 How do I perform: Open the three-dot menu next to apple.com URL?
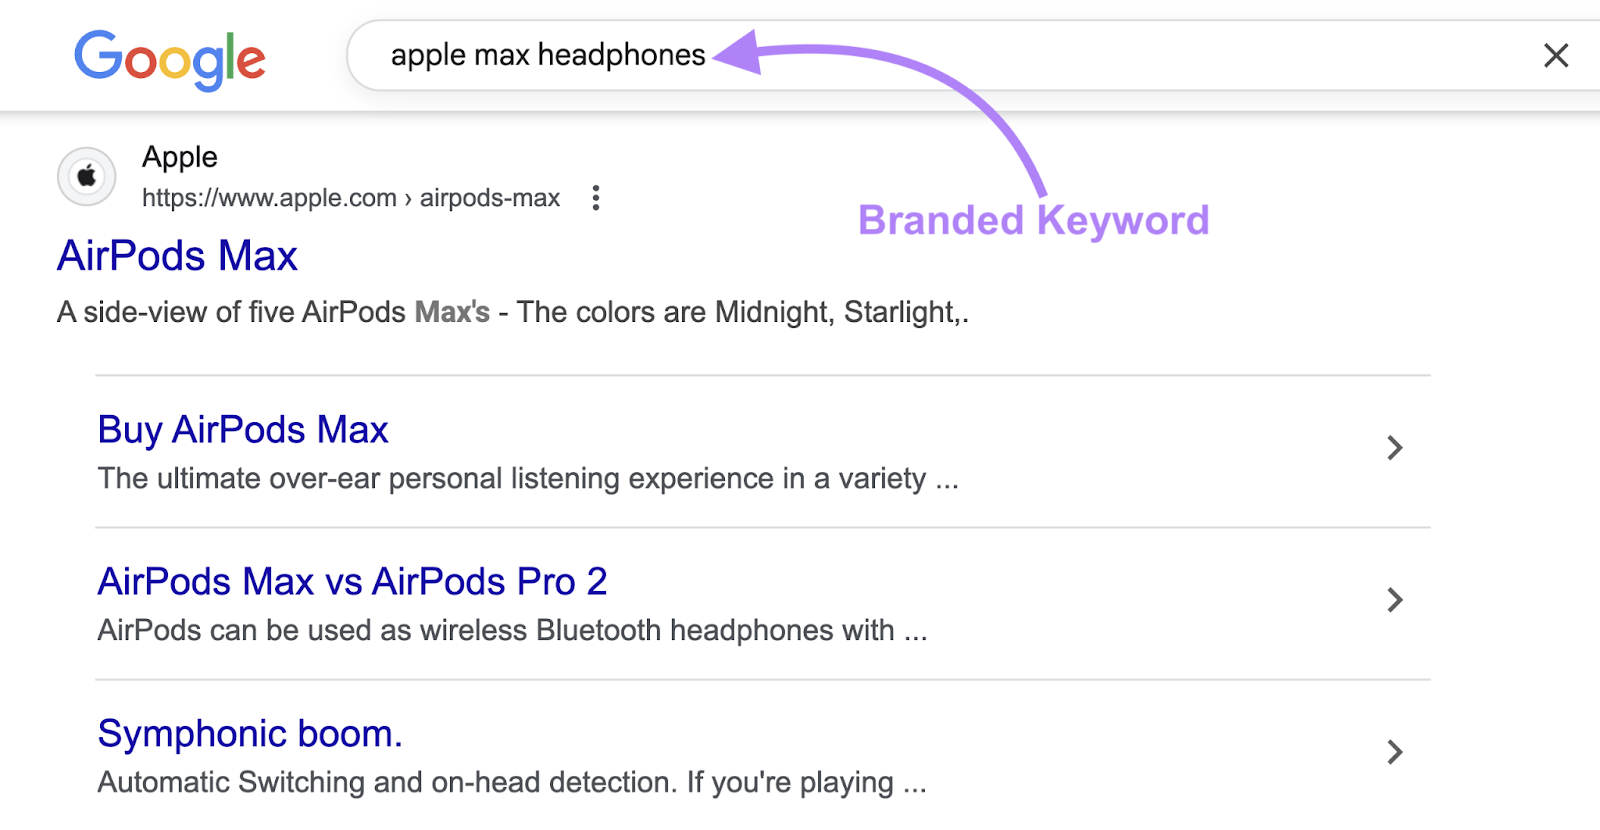[x=596, y=198]
